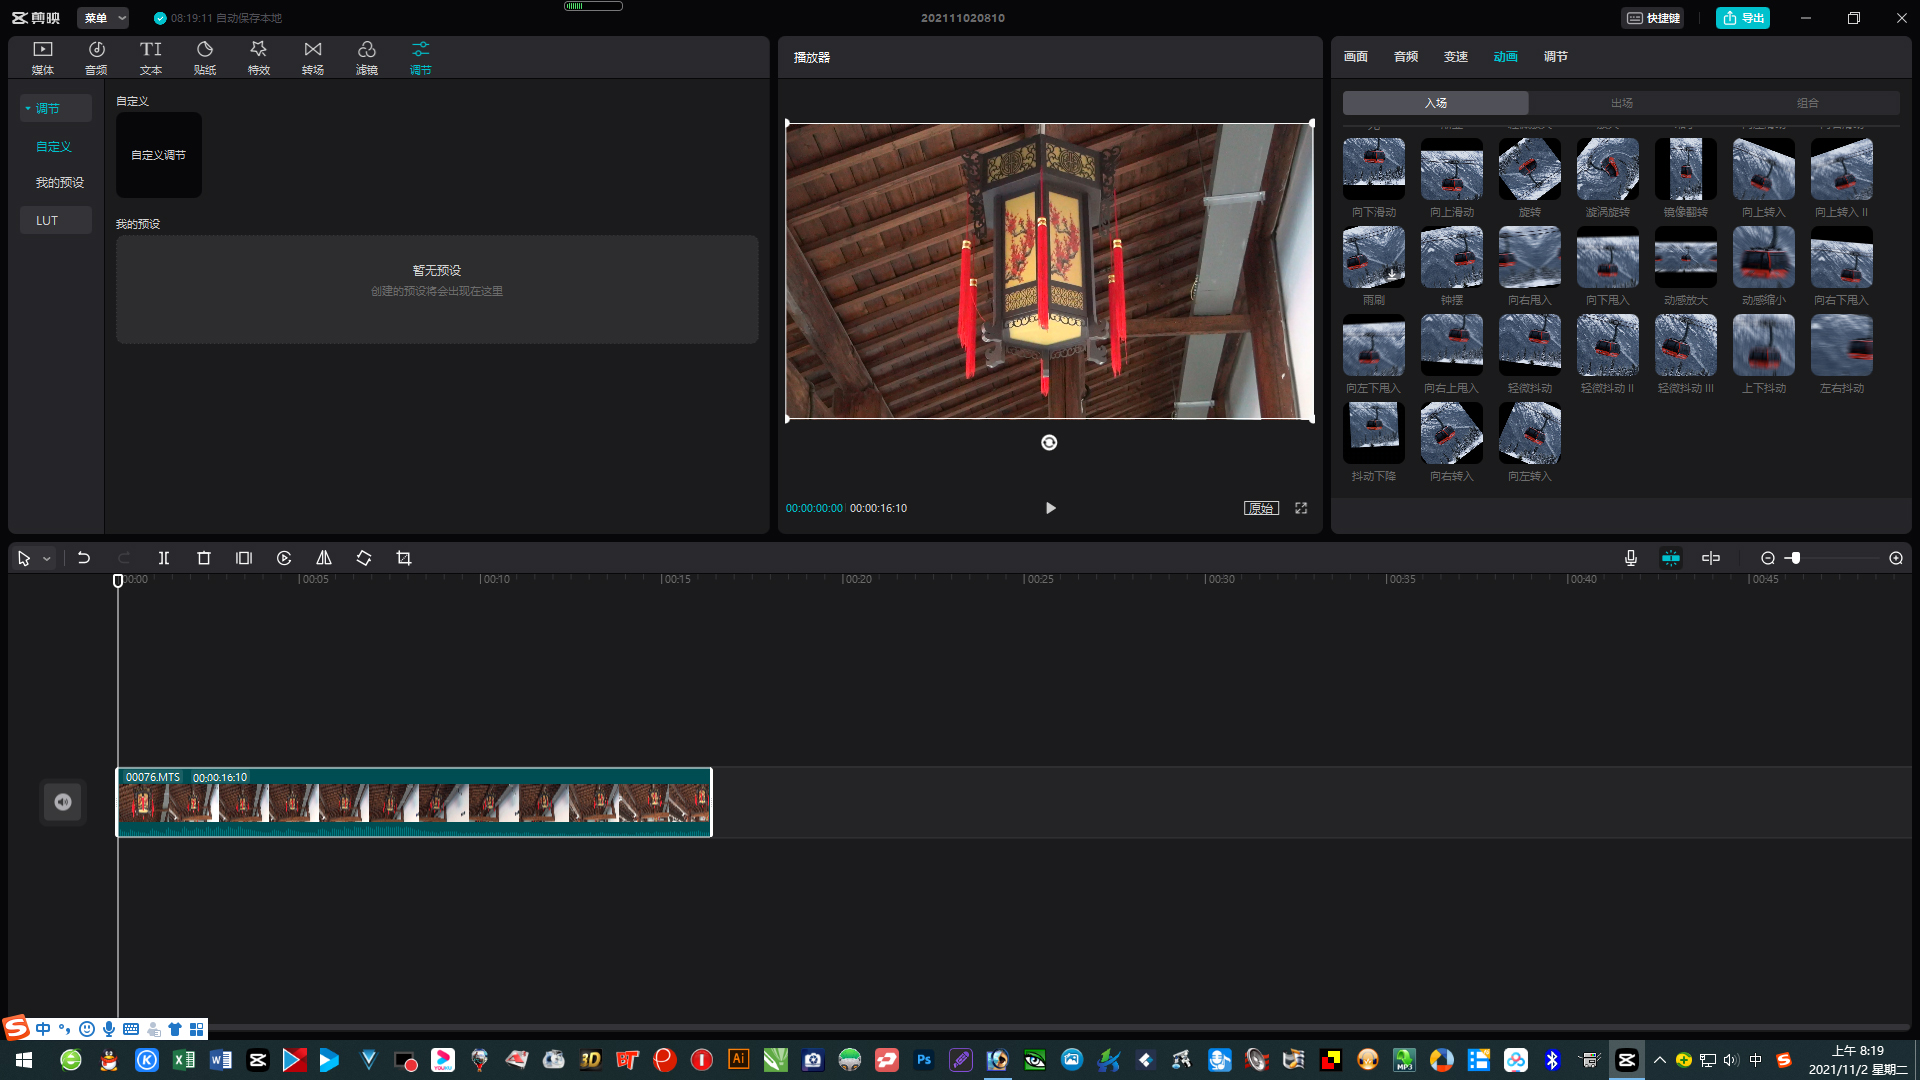
Task: Open the 媒体 (Media) panel
Action: coord(43,58)
